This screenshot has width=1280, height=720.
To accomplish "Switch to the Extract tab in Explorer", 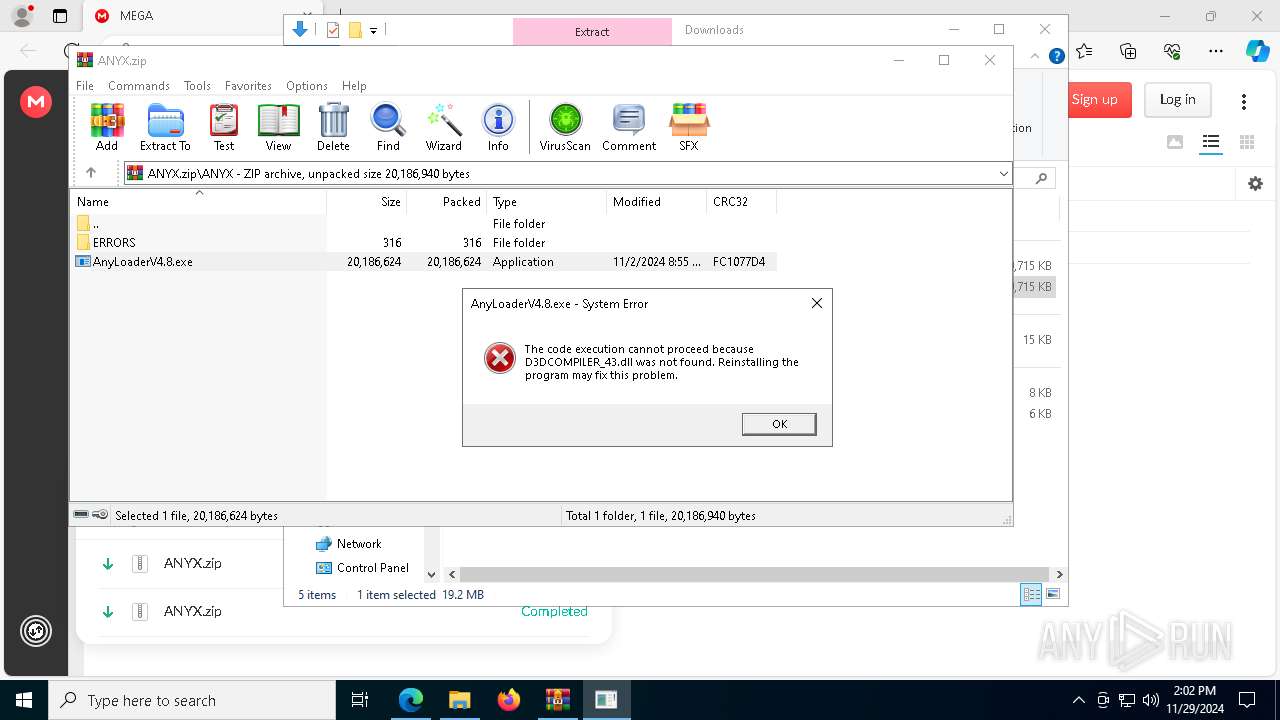I will (592, 31).
